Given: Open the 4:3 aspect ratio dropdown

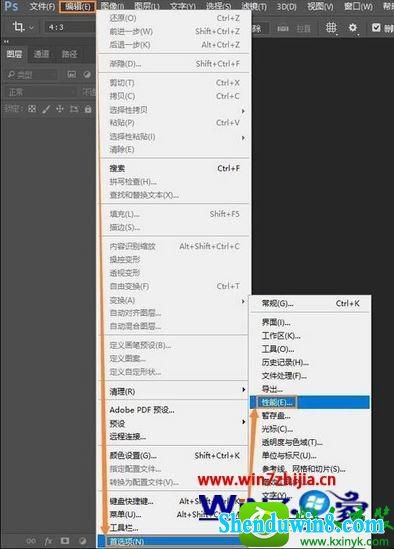Looking at the screenshot, I should pos(69,27).
